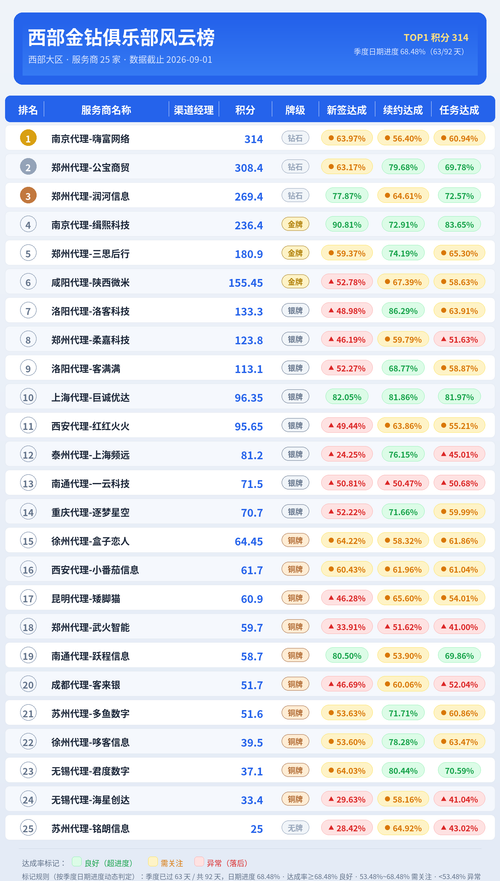
Task: Select the 钻石 tier badge for 南京代理-嗨富网络
Action: click(x=295, y=138)
